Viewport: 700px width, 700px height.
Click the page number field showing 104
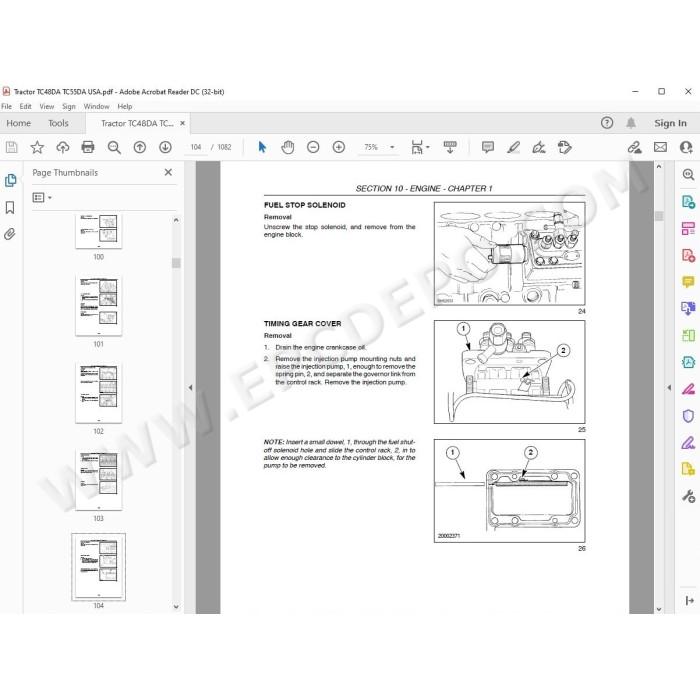click(x=196, y=147)
